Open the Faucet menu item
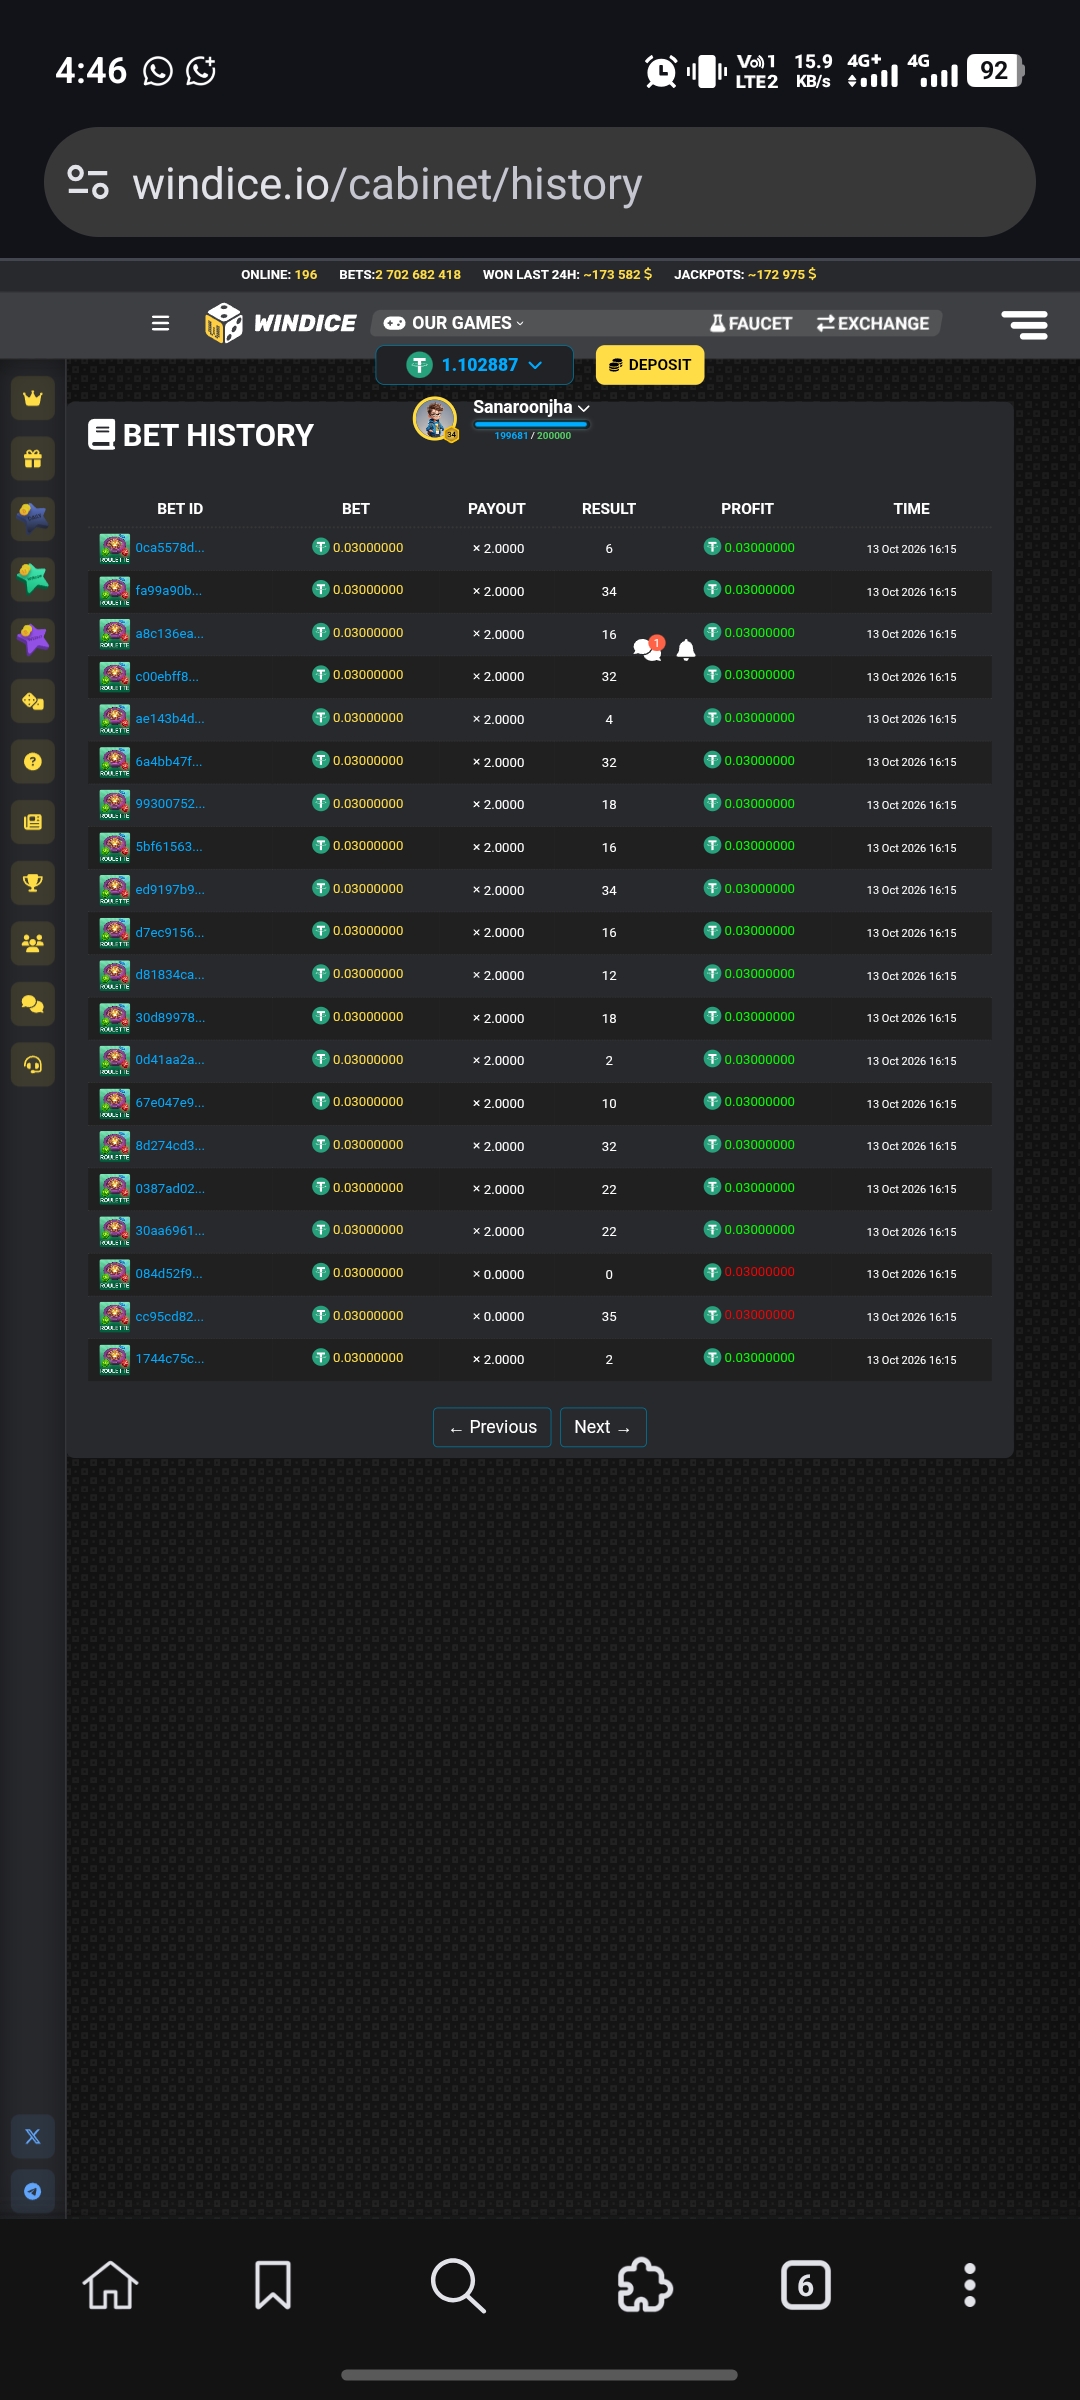 [751, 323]
